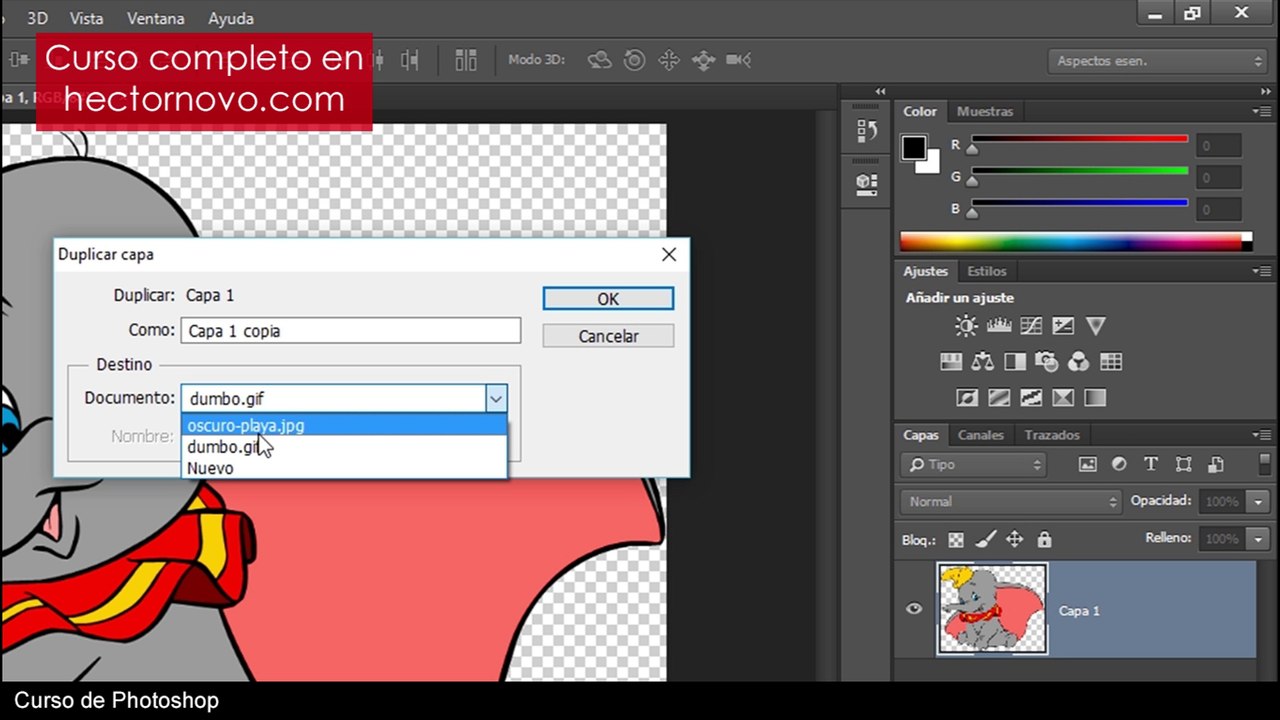Add a Photo Filter adjustment
Screen dimensions: 1280x720
click(x=1047, y=362)
